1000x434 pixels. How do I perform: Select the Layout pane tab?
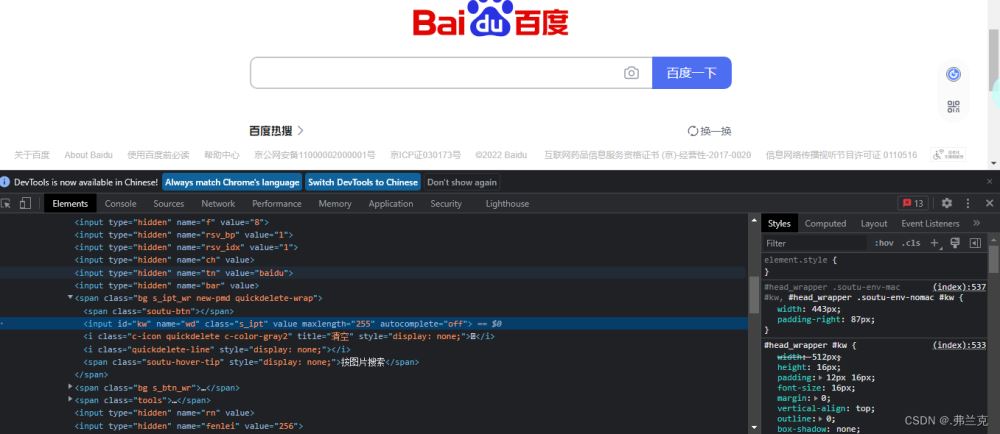tap(874, 223)
